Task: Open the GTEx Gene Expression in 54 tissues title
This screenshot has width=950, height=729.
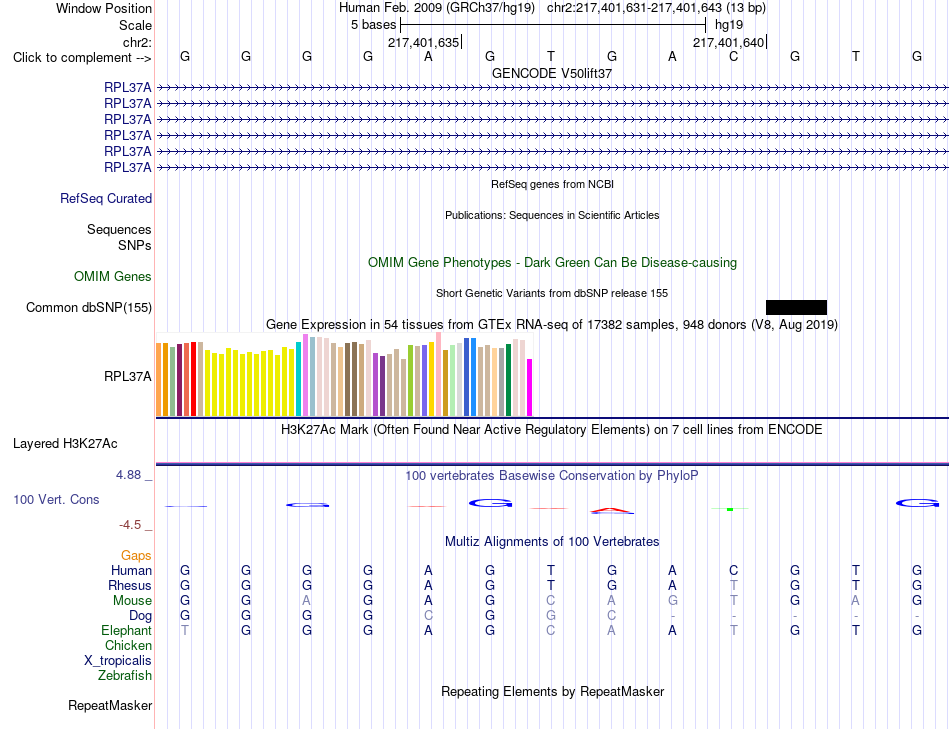Action: 552,325
